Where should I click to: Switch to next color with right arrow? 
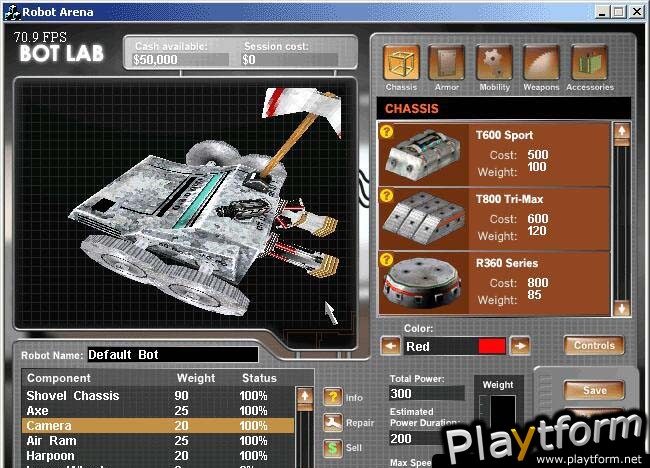pyautogui.click(x=520, y=346)
